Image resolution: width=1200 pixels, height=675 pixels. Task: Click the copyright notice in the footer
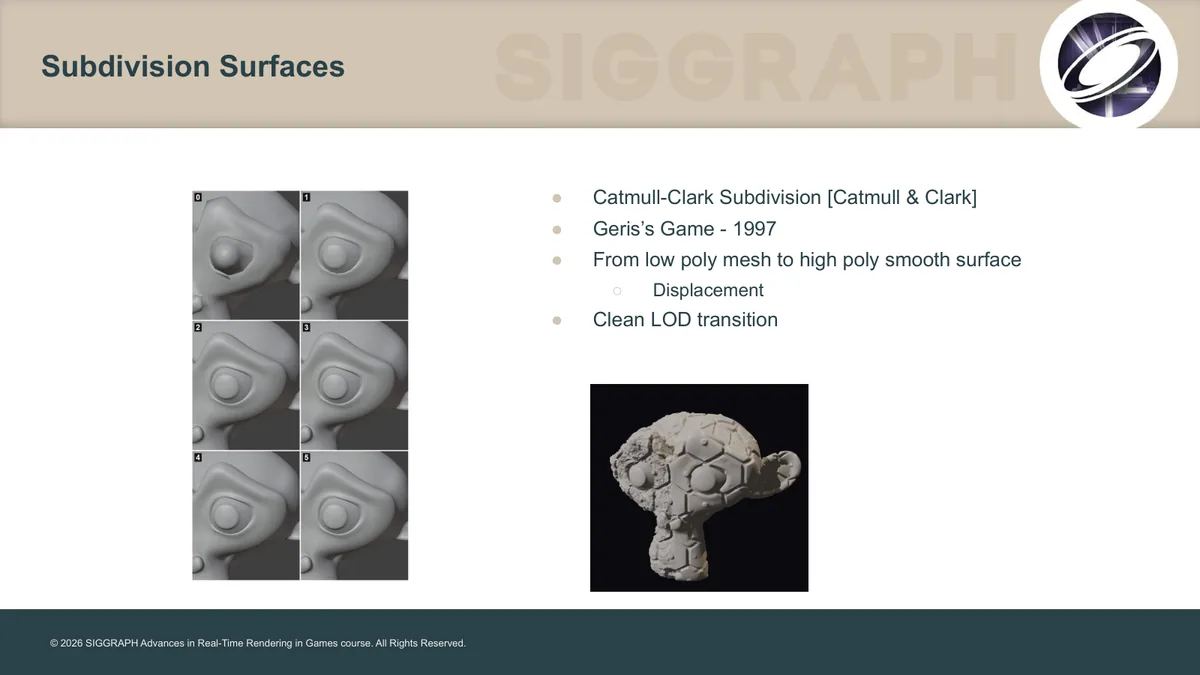258,643
